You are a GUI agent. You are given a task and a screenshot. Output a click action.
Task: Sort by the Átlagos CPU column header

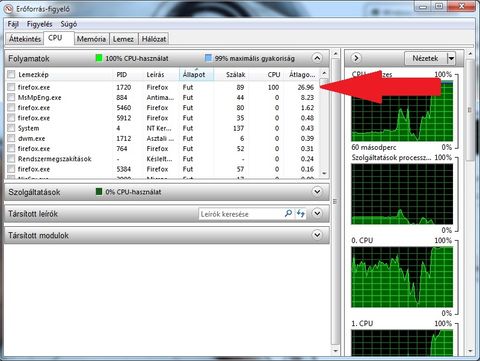coord(302,74)
